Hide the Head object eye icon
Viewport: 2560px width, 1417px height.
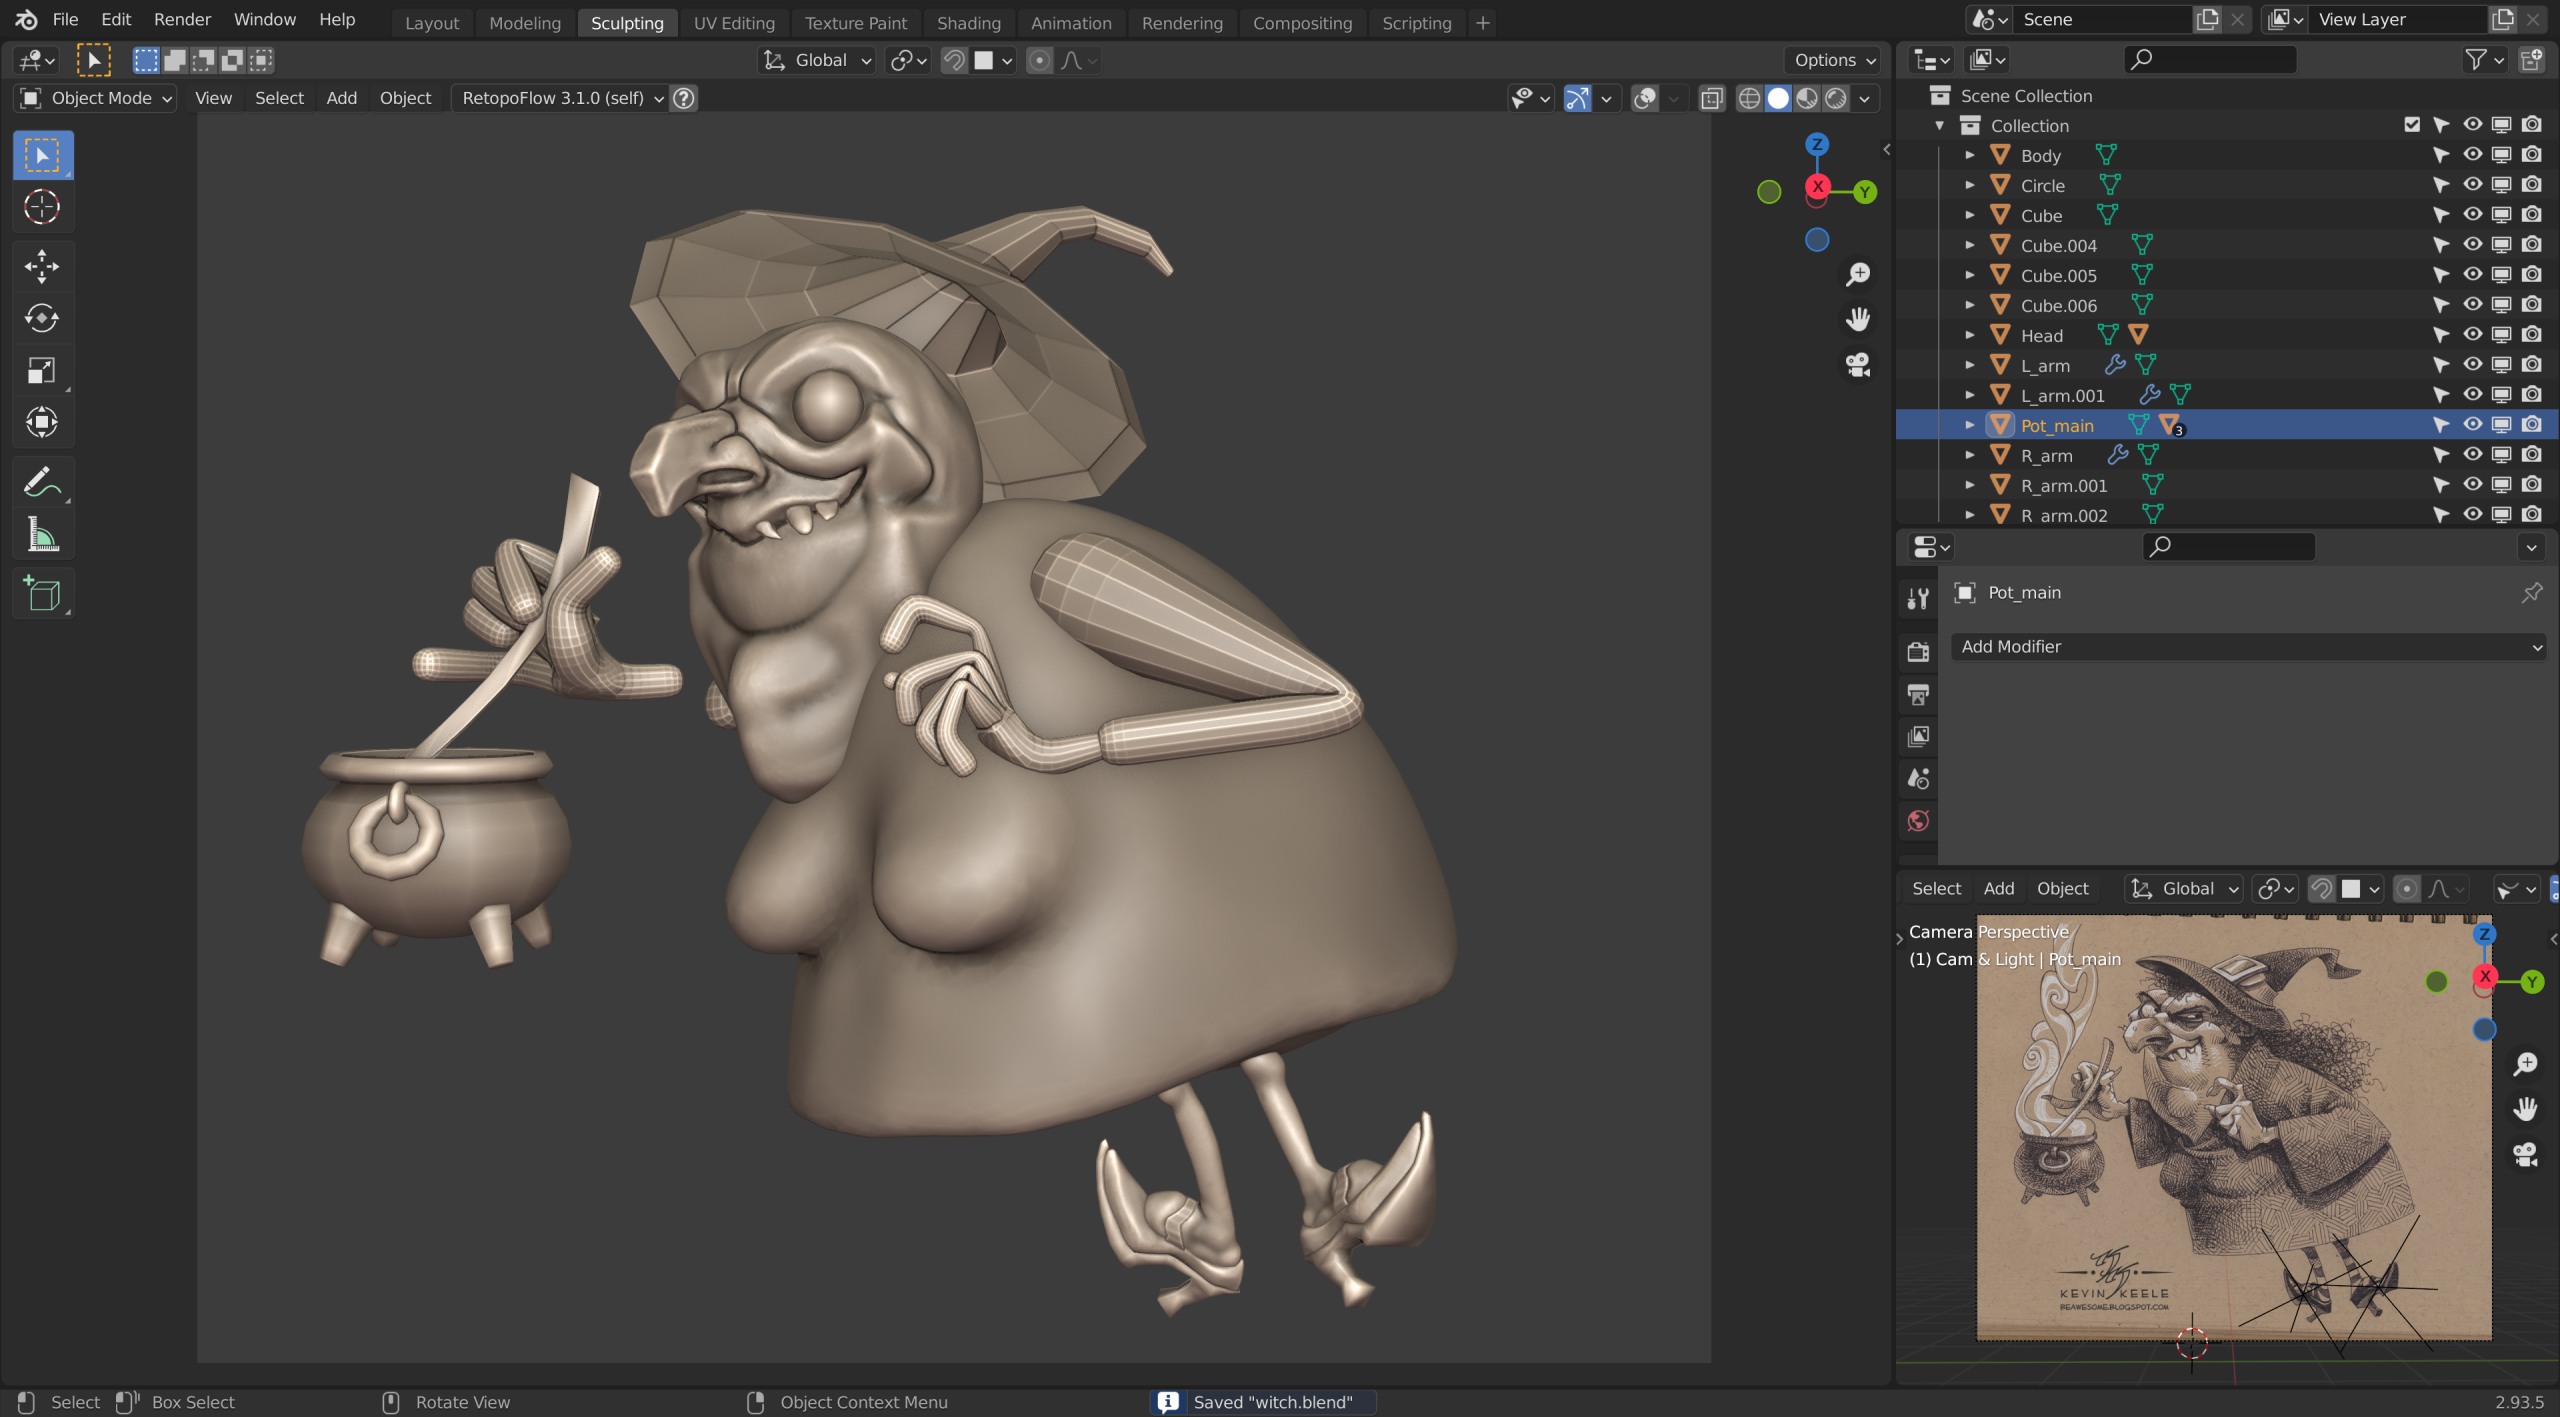tap(2472, 335)
